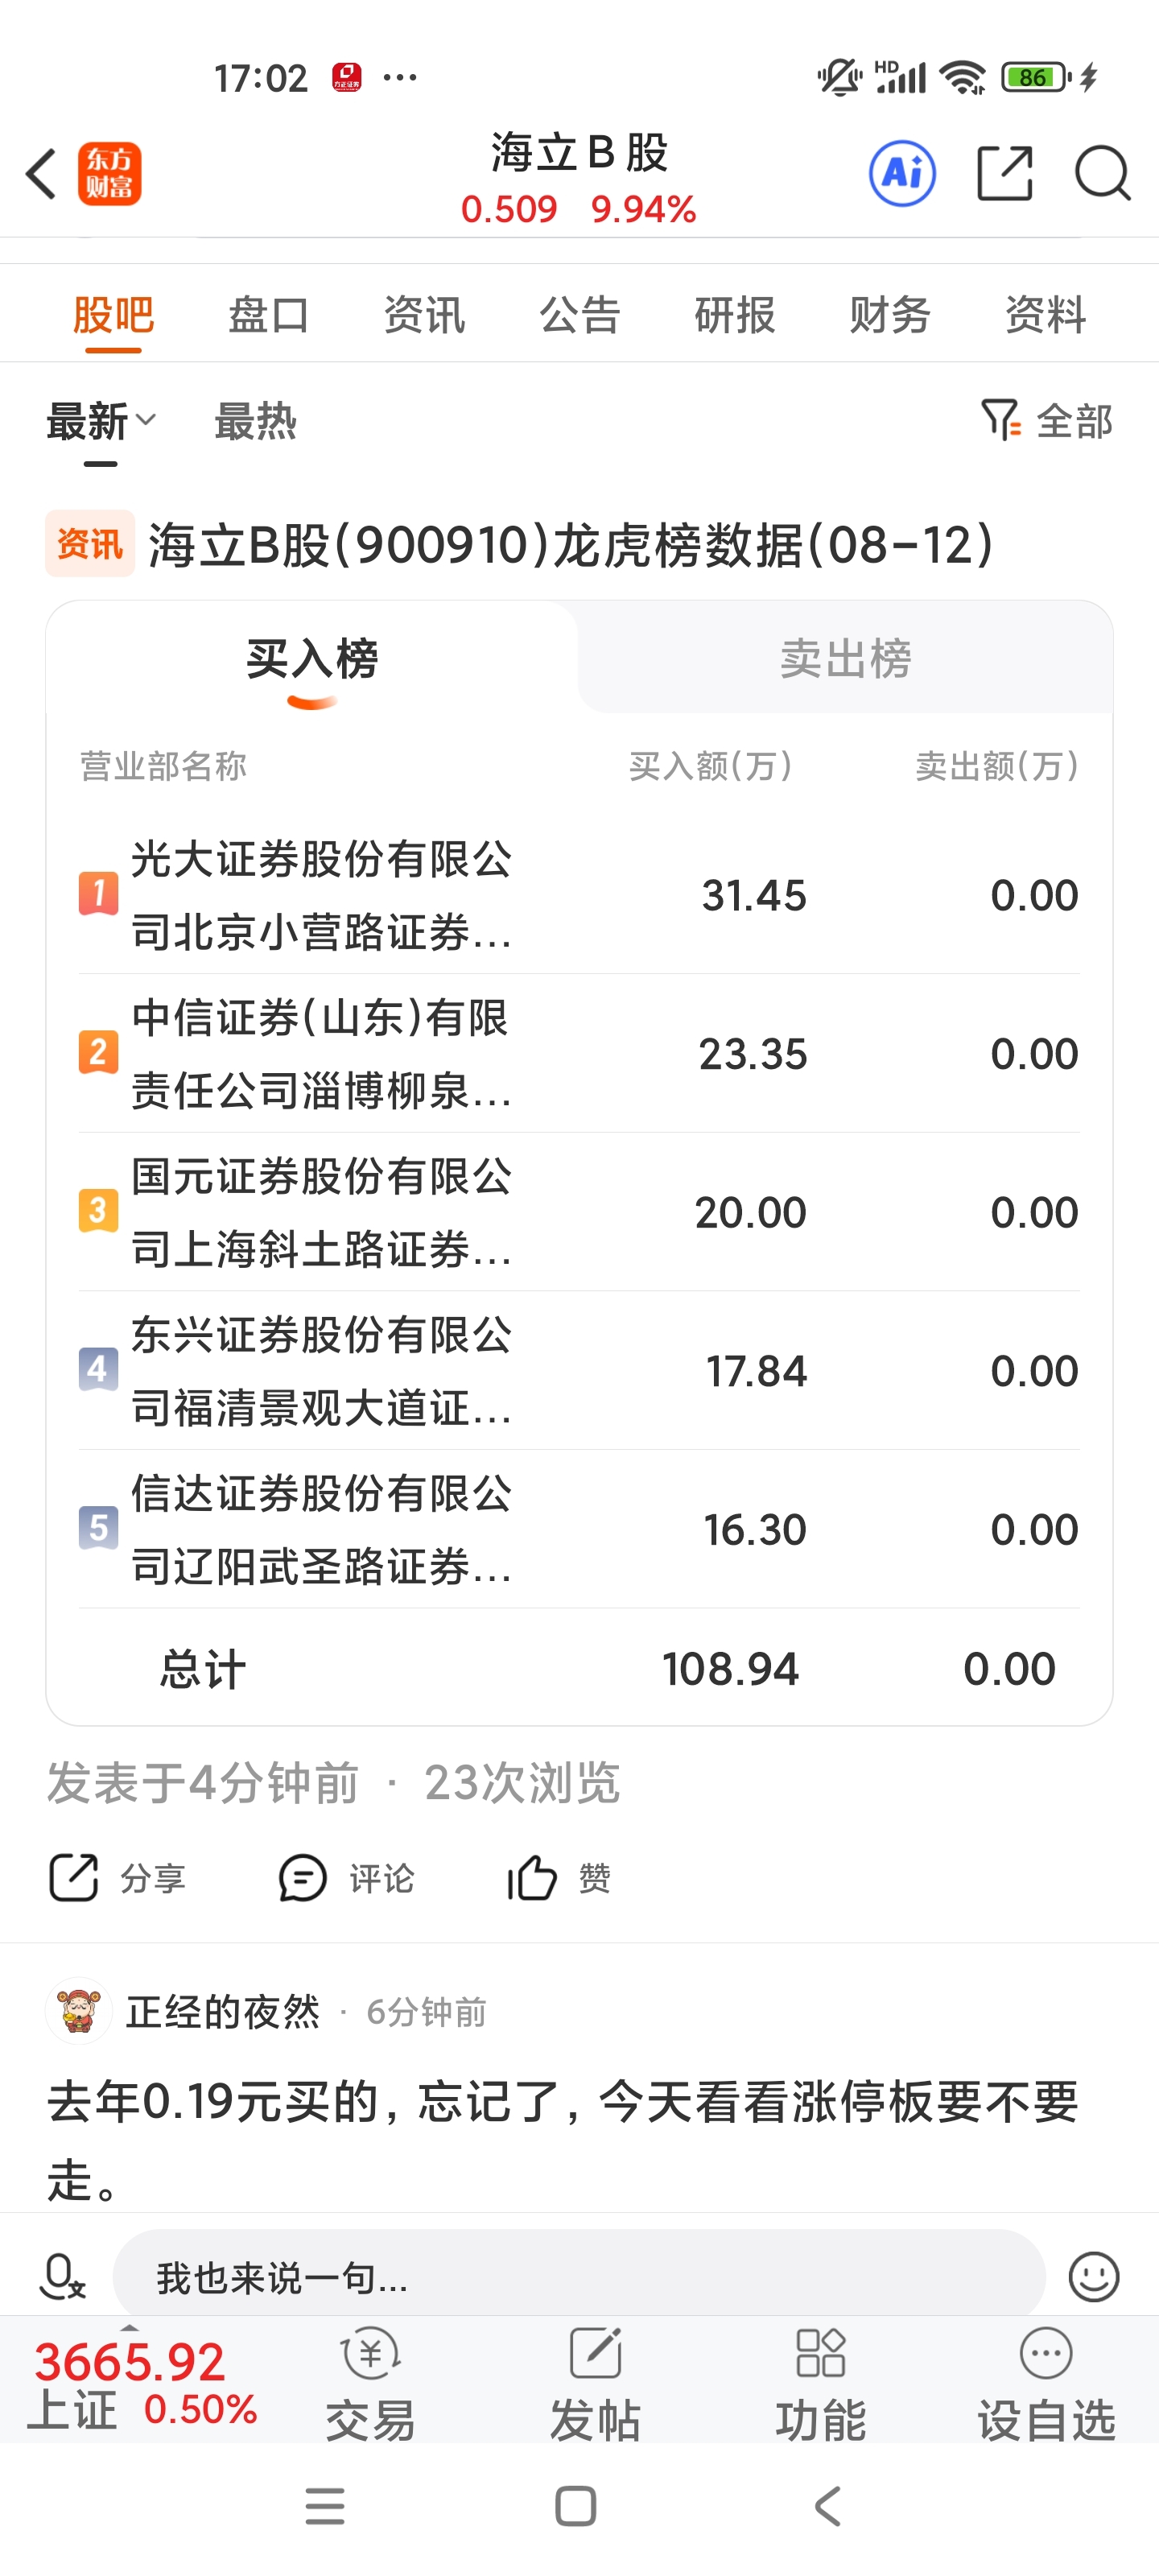The width and height of the screenshot is (1159, 2576).
Task: Tap the voice input microphone icon
Action: (62, 2277)
